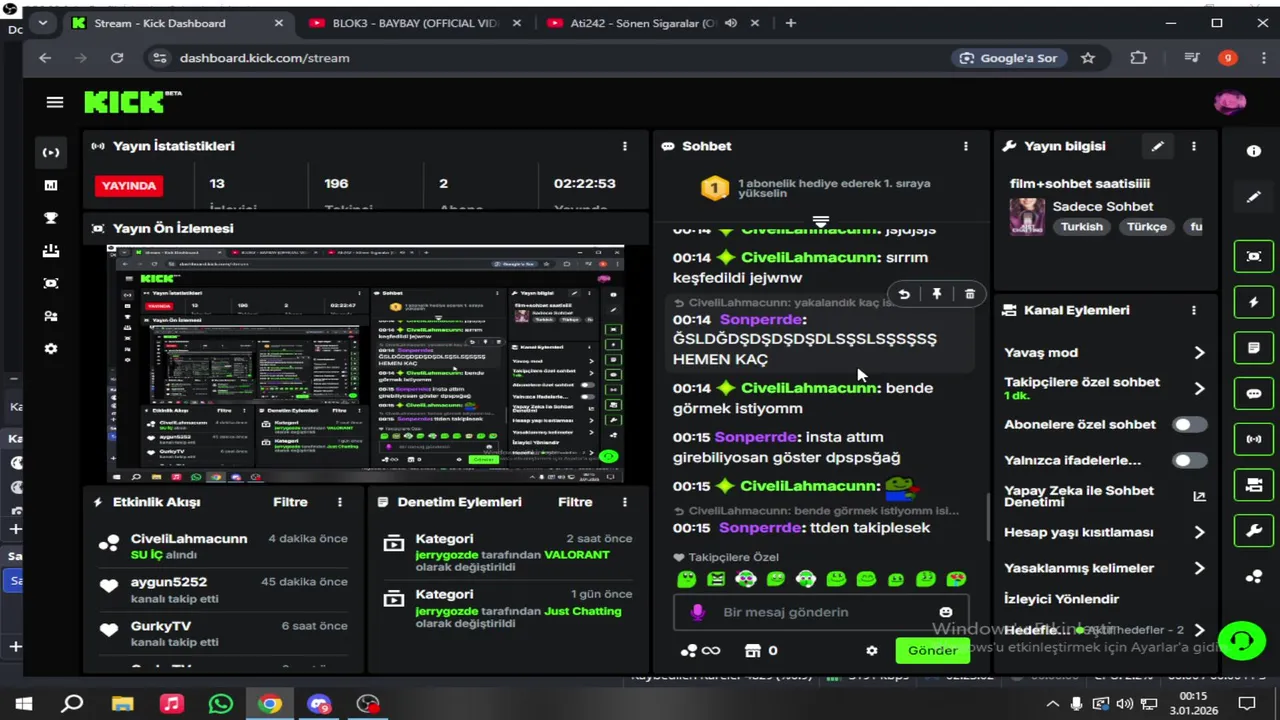Open the emoji picker in message box
1280x720 pixels.
(946, 612)
